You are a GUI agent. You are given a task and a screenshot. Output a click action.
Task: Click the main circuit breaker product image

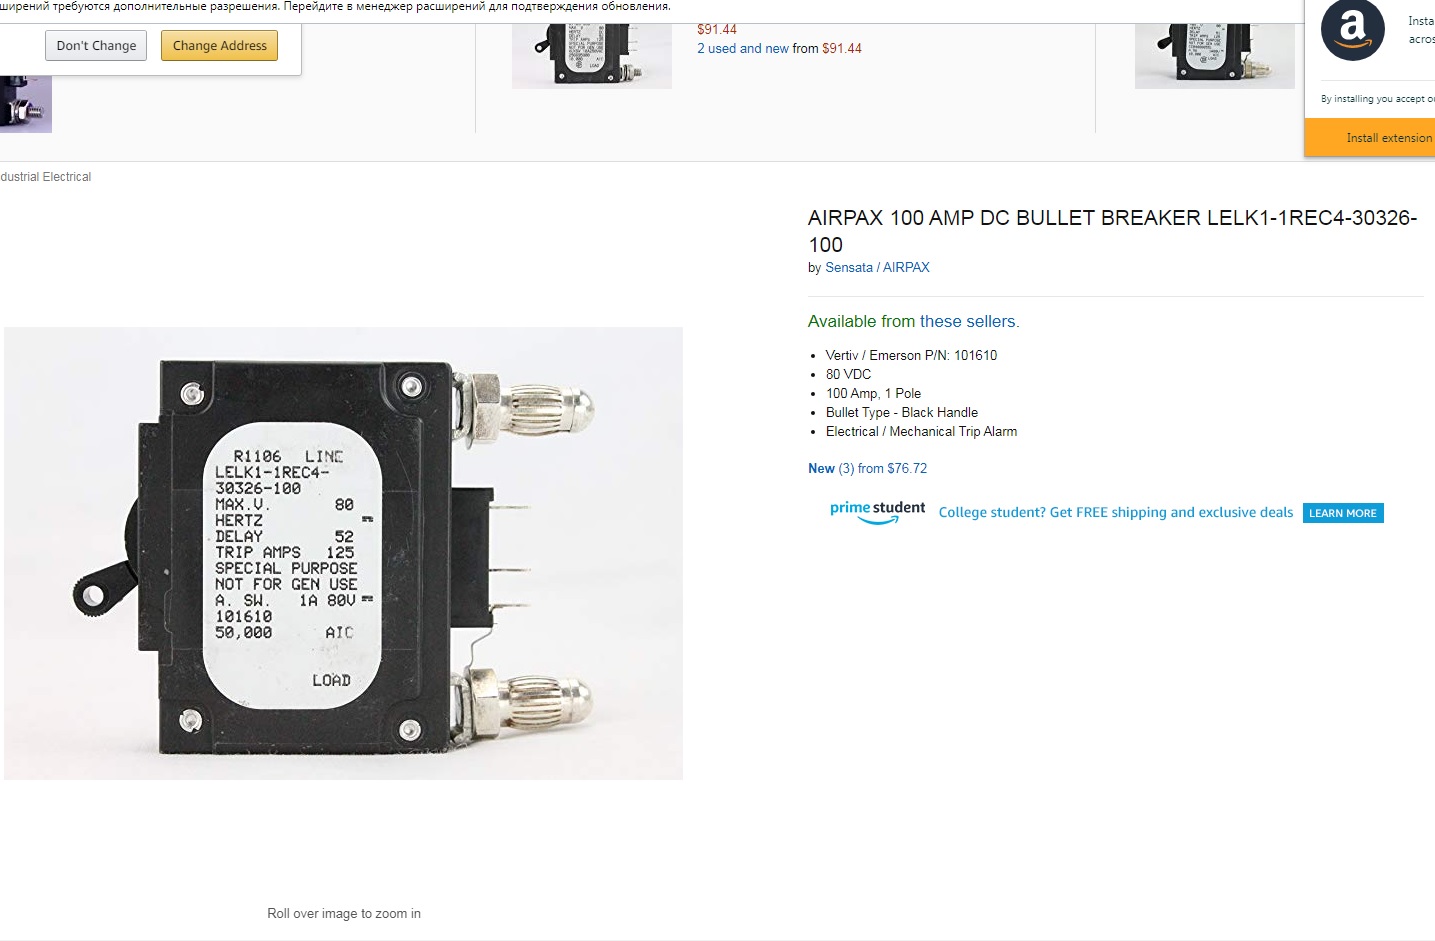pyautogui.click(x=343, y=553)
